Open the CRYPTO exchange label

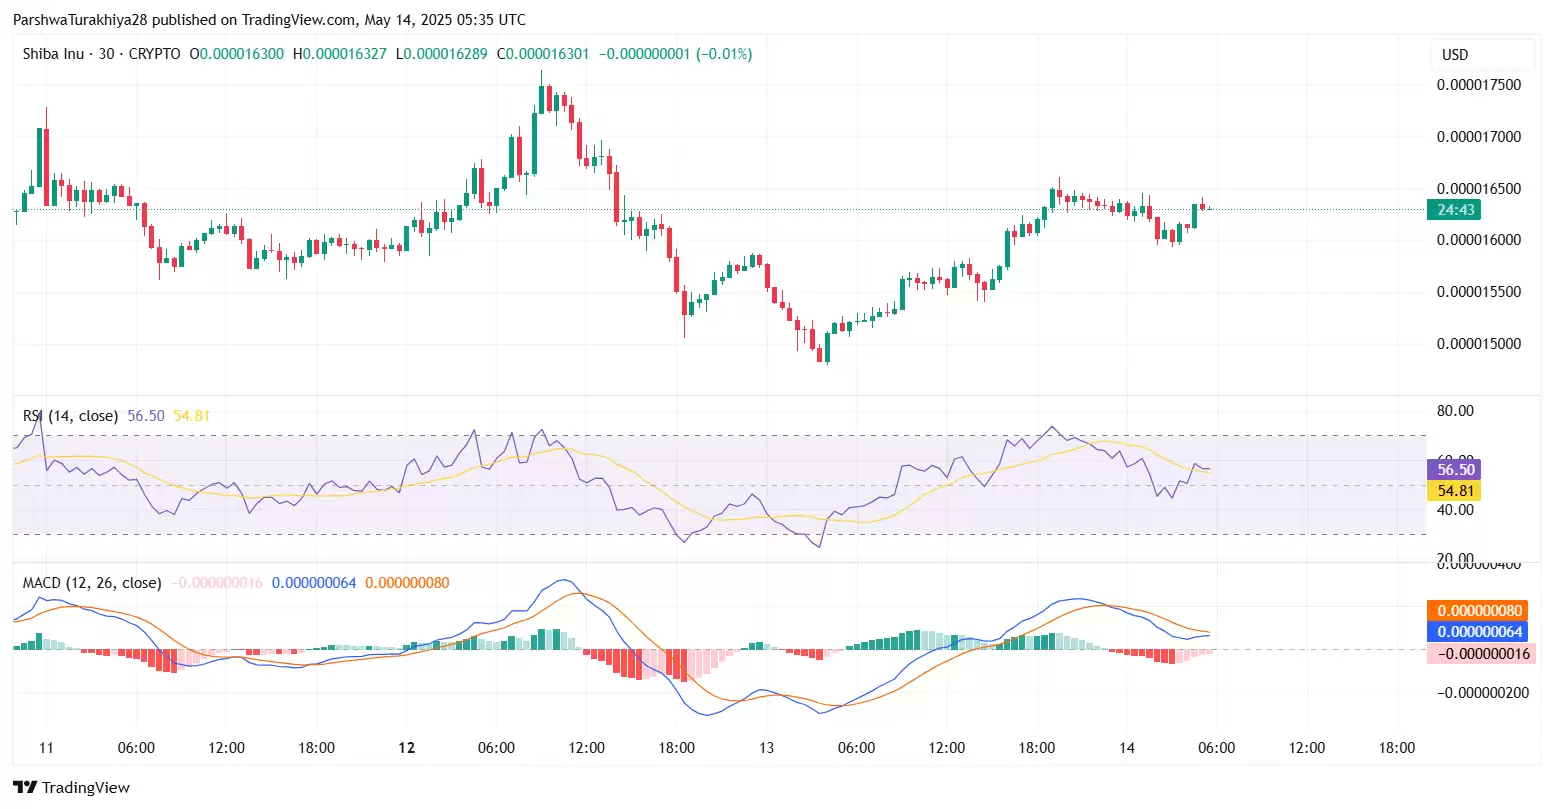(153, 54)
